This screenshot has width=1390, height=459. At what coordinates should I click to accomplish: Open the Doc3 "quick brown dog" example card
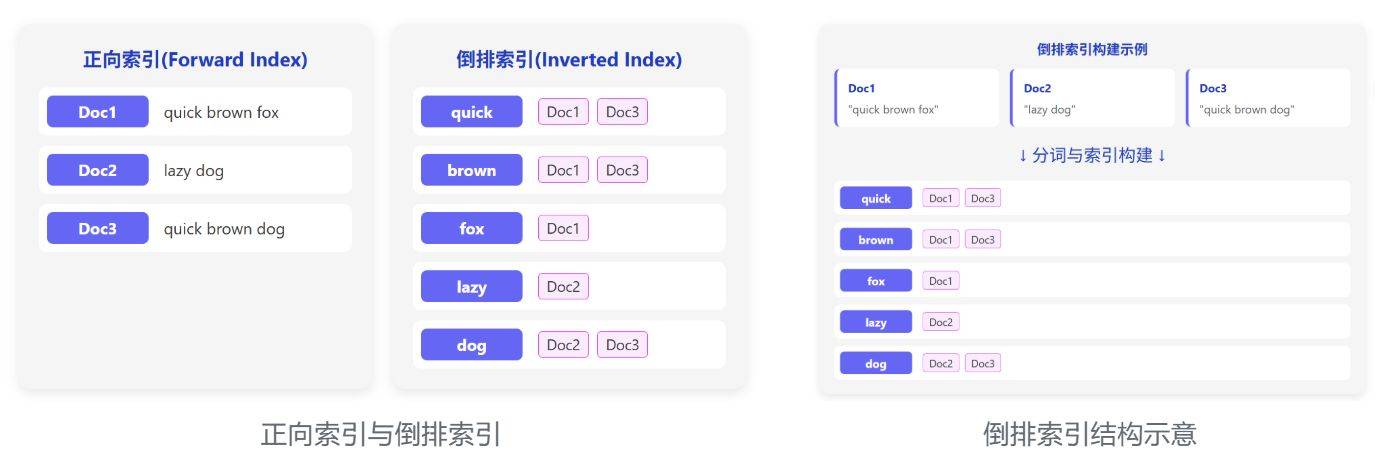pos(1269,98)
